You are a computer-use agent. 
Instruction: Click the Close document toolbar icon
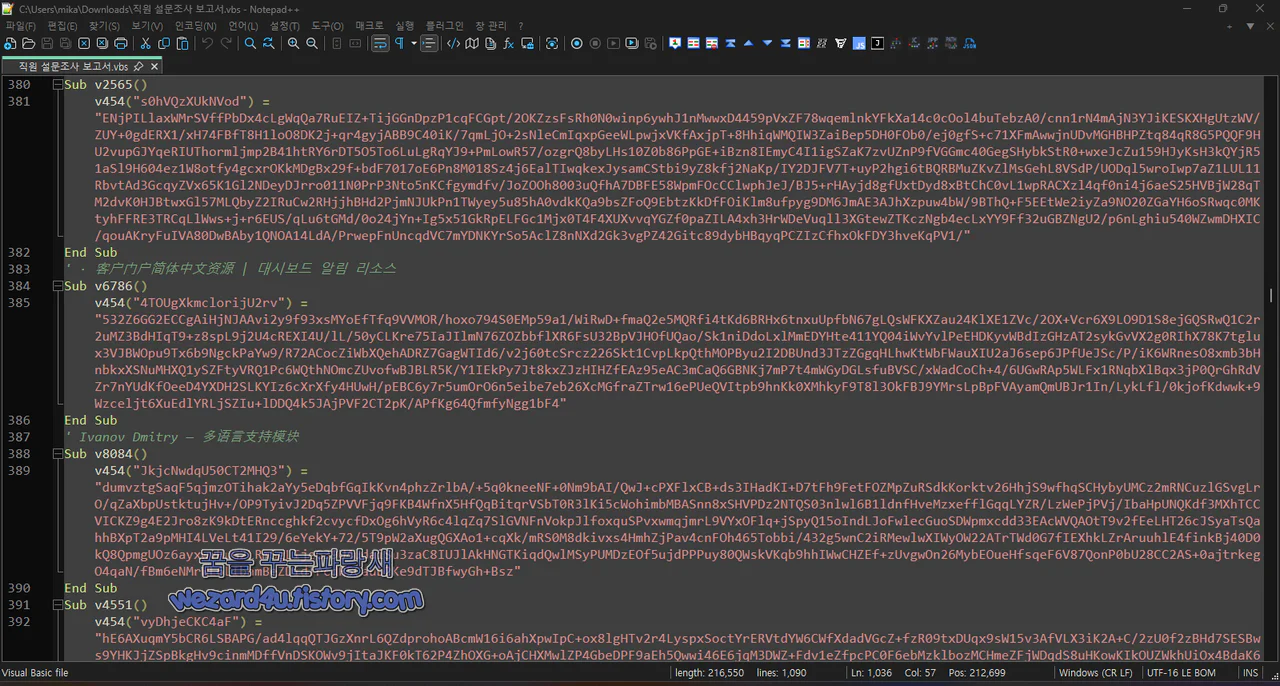pyautogui.click(x=83, y=44)
